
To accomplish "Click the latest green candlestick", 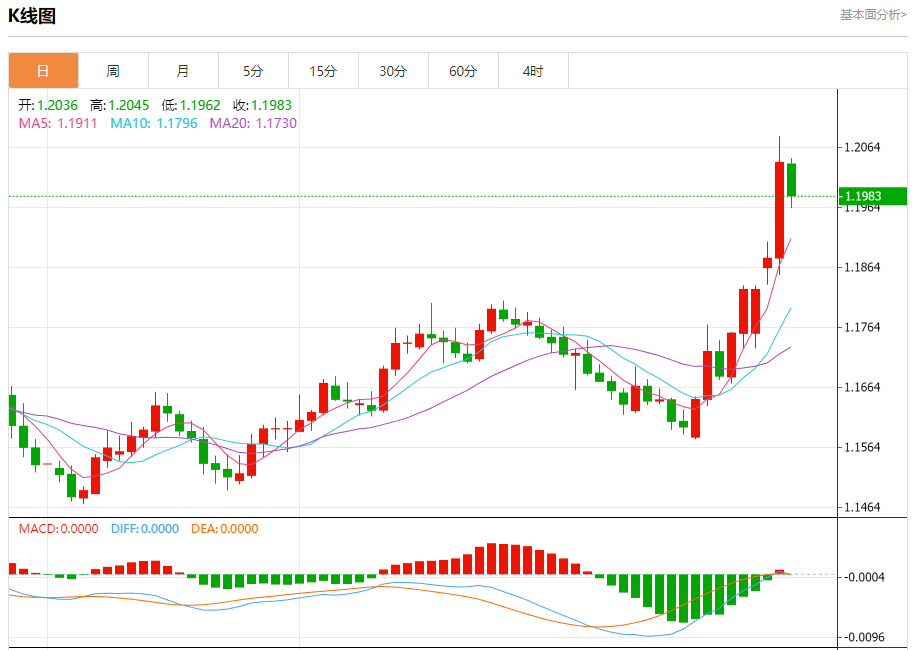I will tap(791, 180).
